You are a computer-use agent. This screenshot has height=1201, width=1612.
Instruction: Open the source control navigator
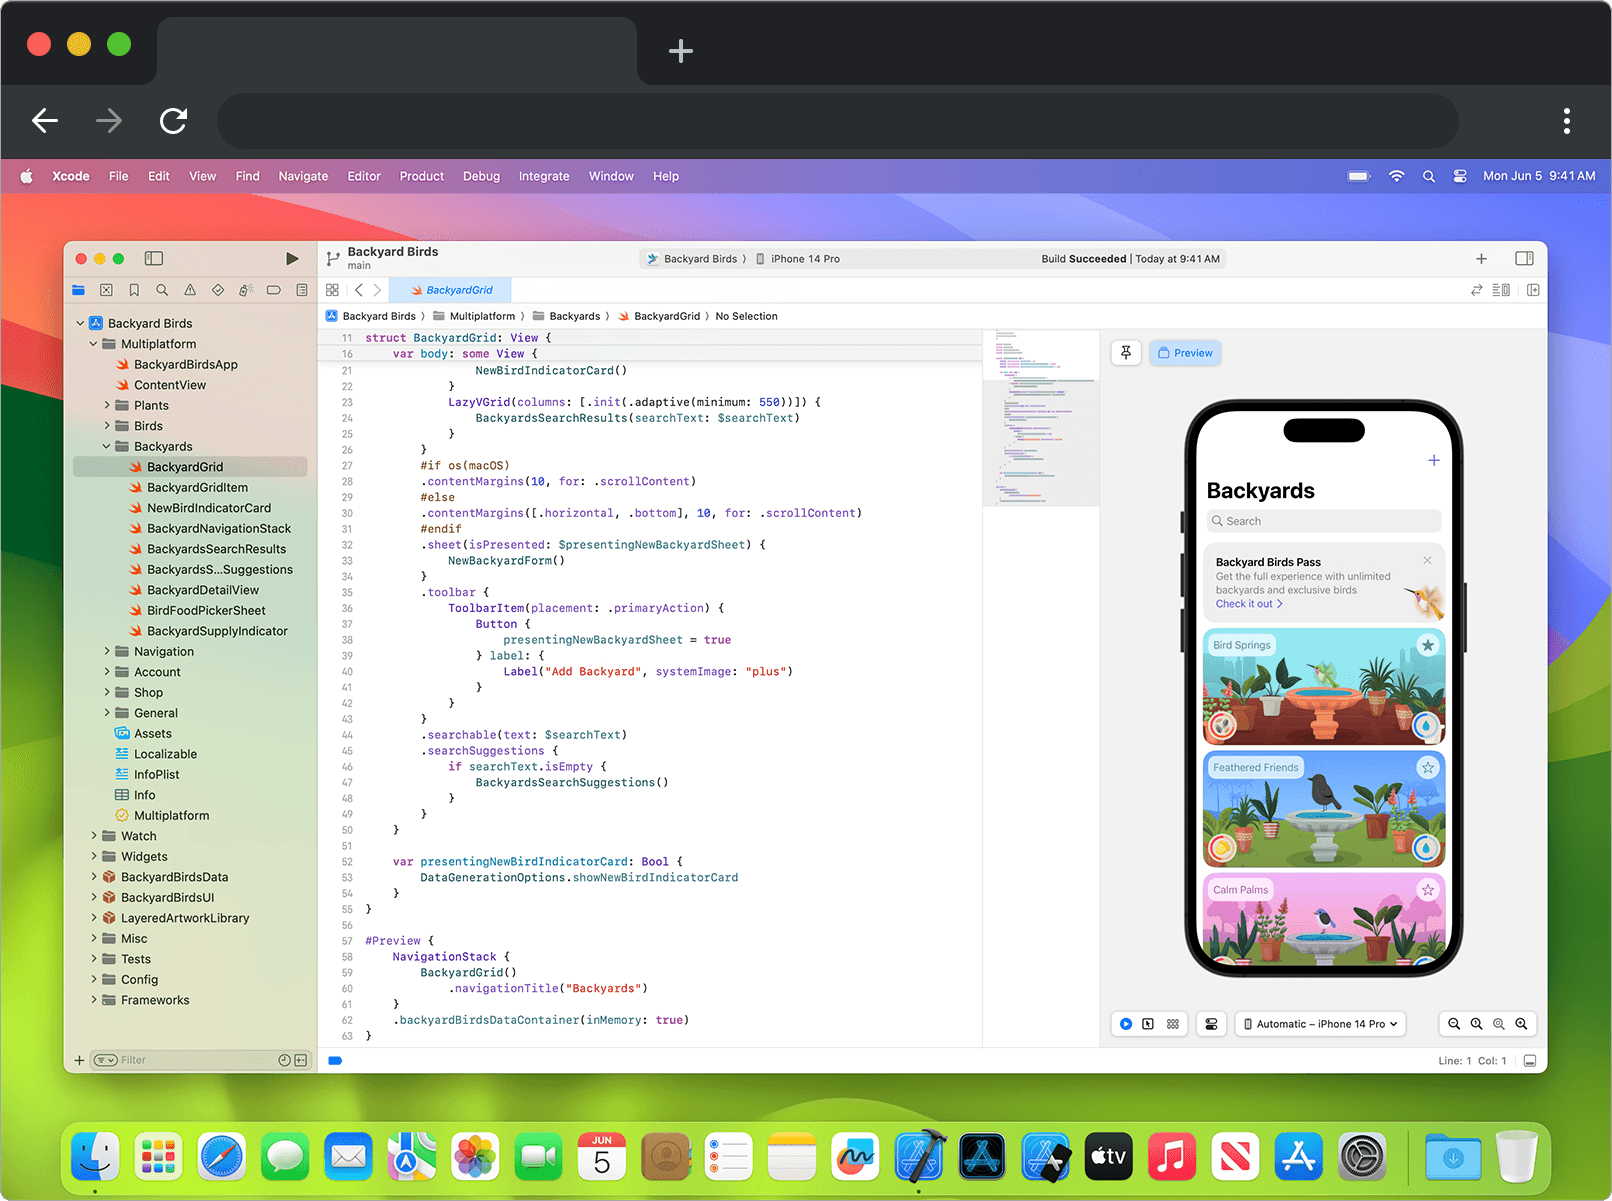[x=106, y=290]
